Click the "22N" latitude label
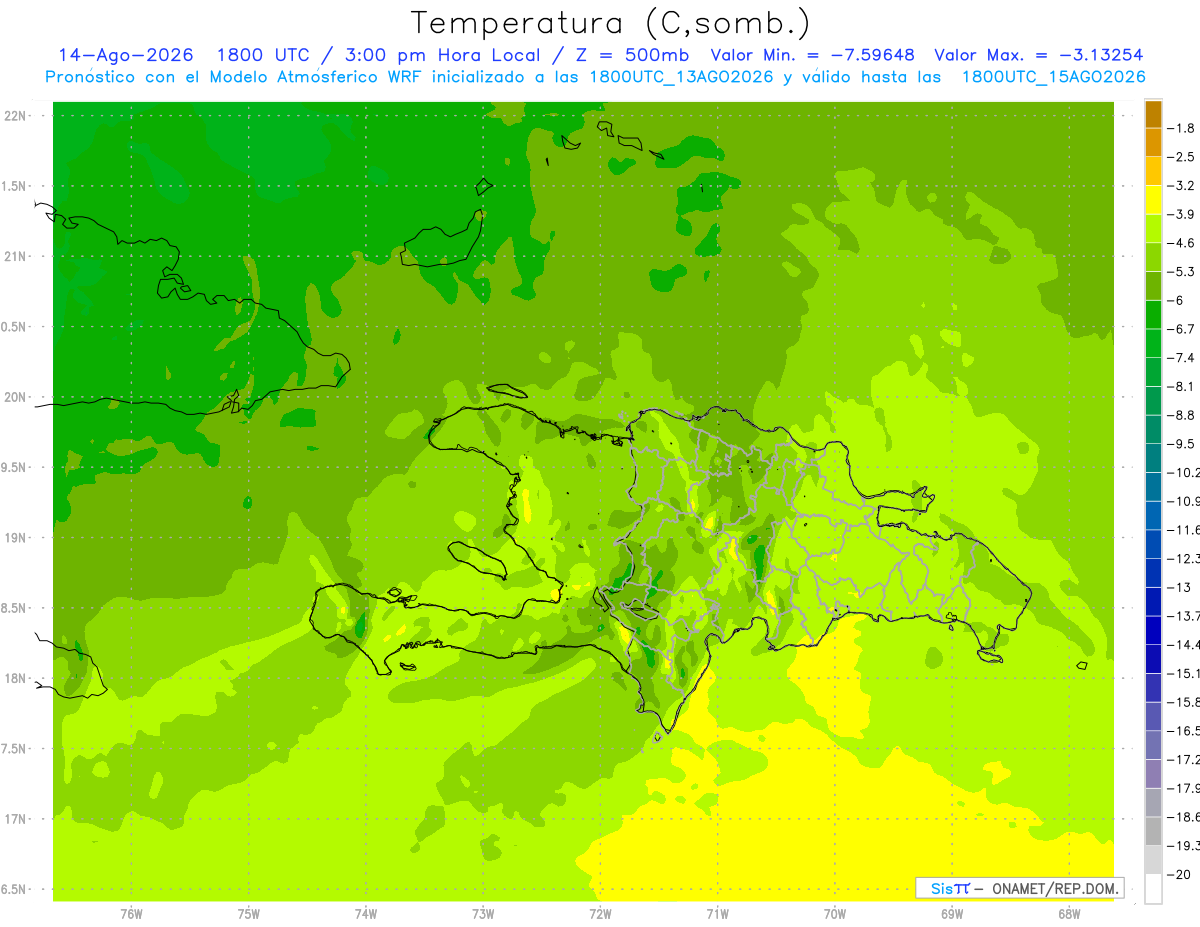Viewport: 1200px width, 927px height. tap(17, 116)
